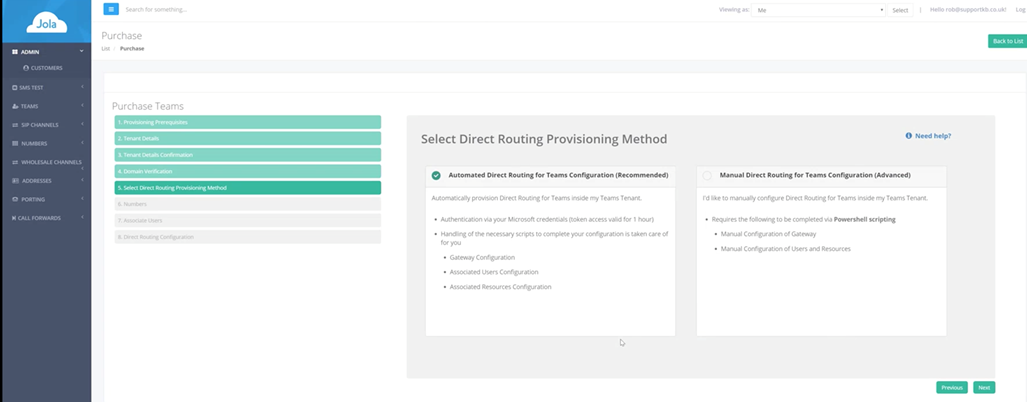Image resolution: width=1027 pixels, height=402 pixels.
Task: Expand the Call Forwards menu chevron
Action: coord(83,217)
